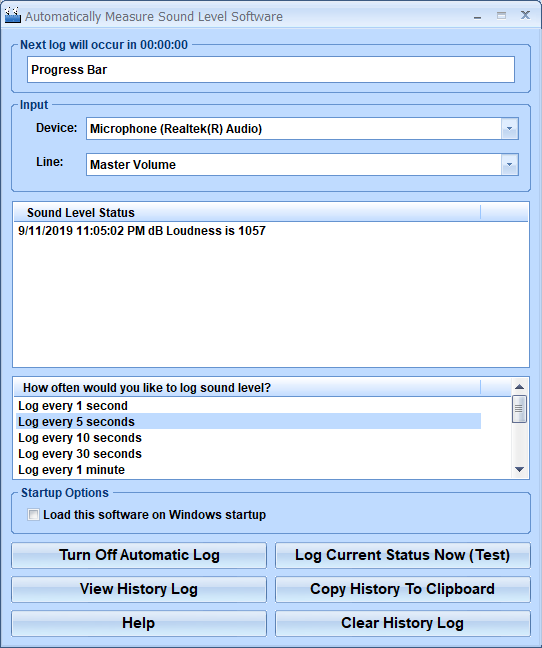Click the interval list scroll up arrow
Screen dimensions: 542x648
click(519, 387)
